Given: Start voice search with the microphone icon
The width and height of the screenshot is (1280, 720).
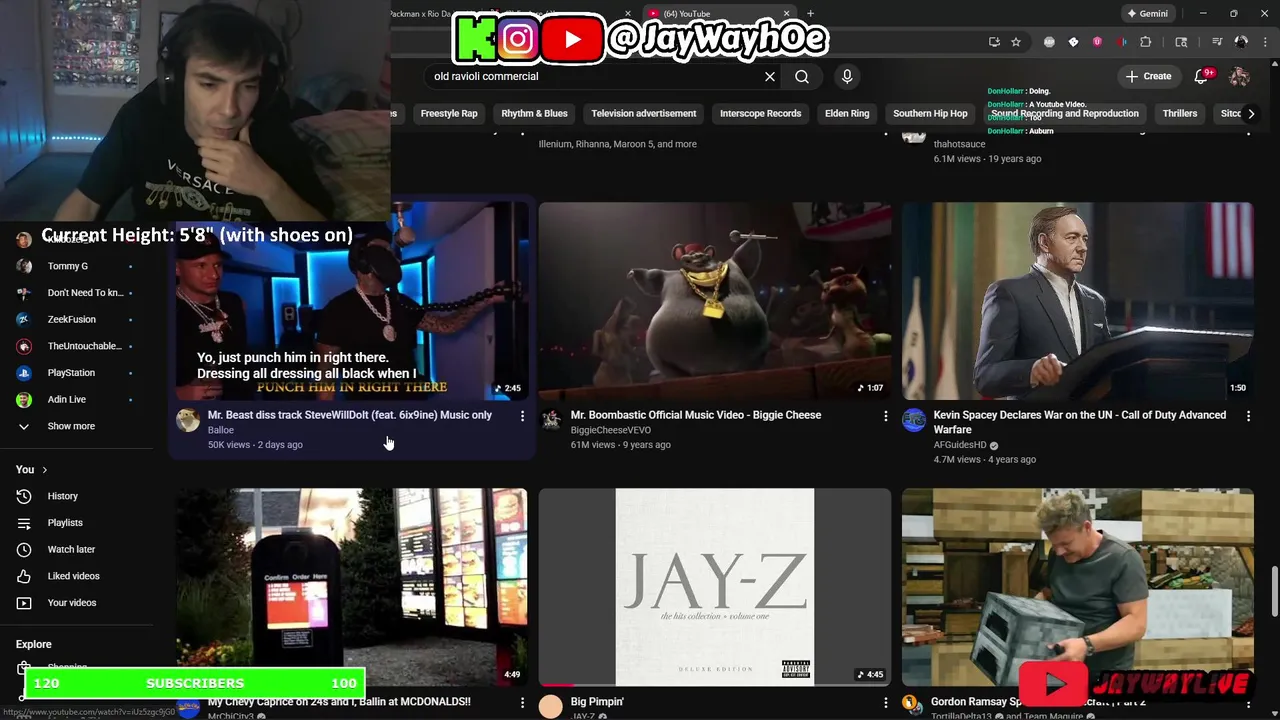Looking at the screenshot, I should coord(847,76).
